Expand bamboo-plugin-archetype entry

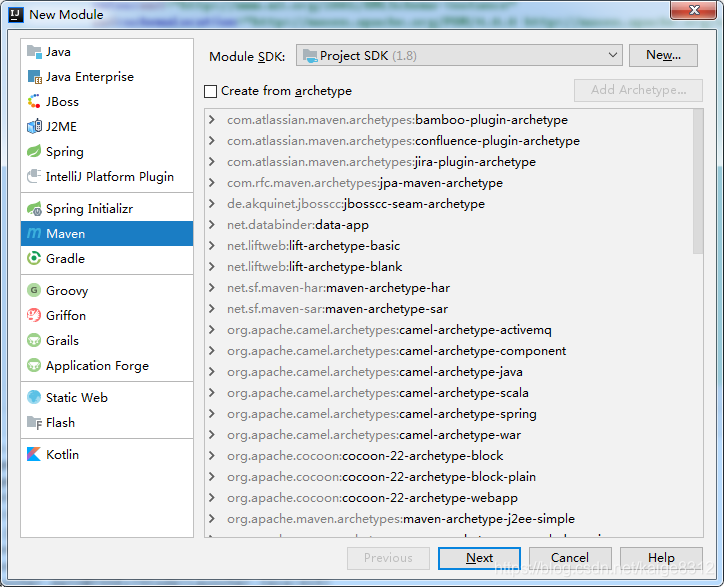(212, 120)
